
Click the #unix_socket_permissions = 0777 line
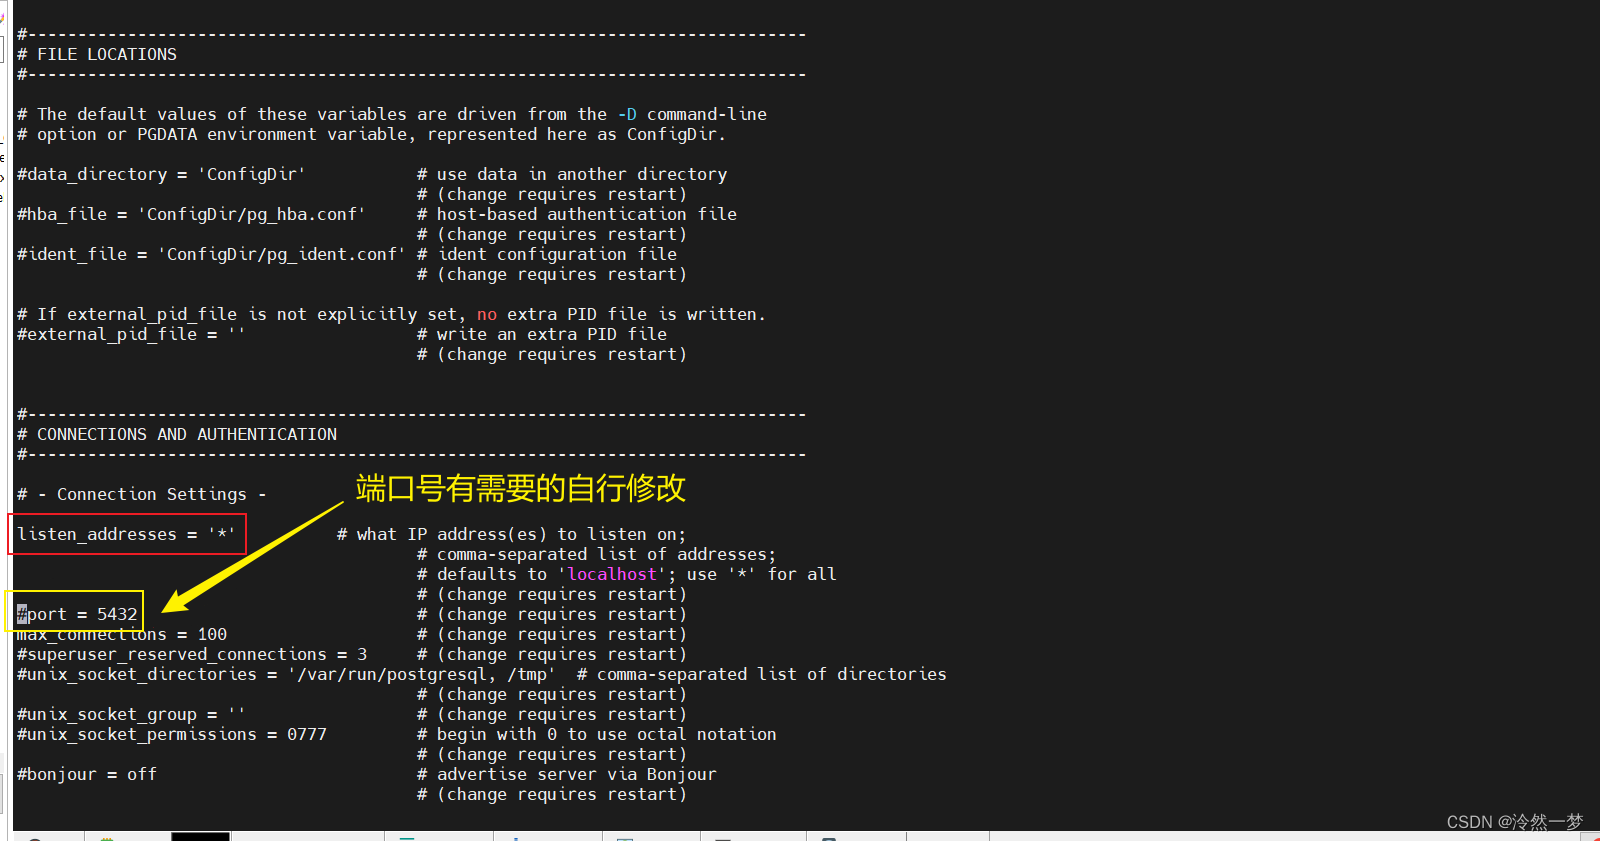coord(172,734)
